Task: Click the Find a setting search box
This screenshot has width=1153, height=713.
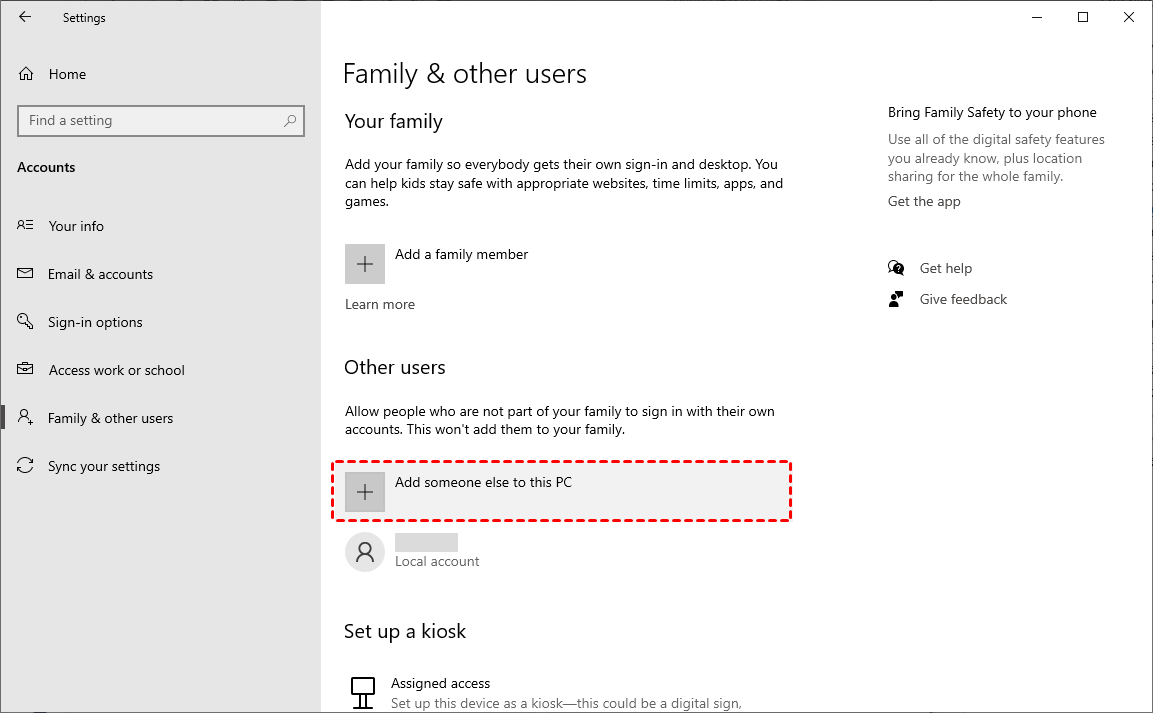Action: (x=150, y=121)
